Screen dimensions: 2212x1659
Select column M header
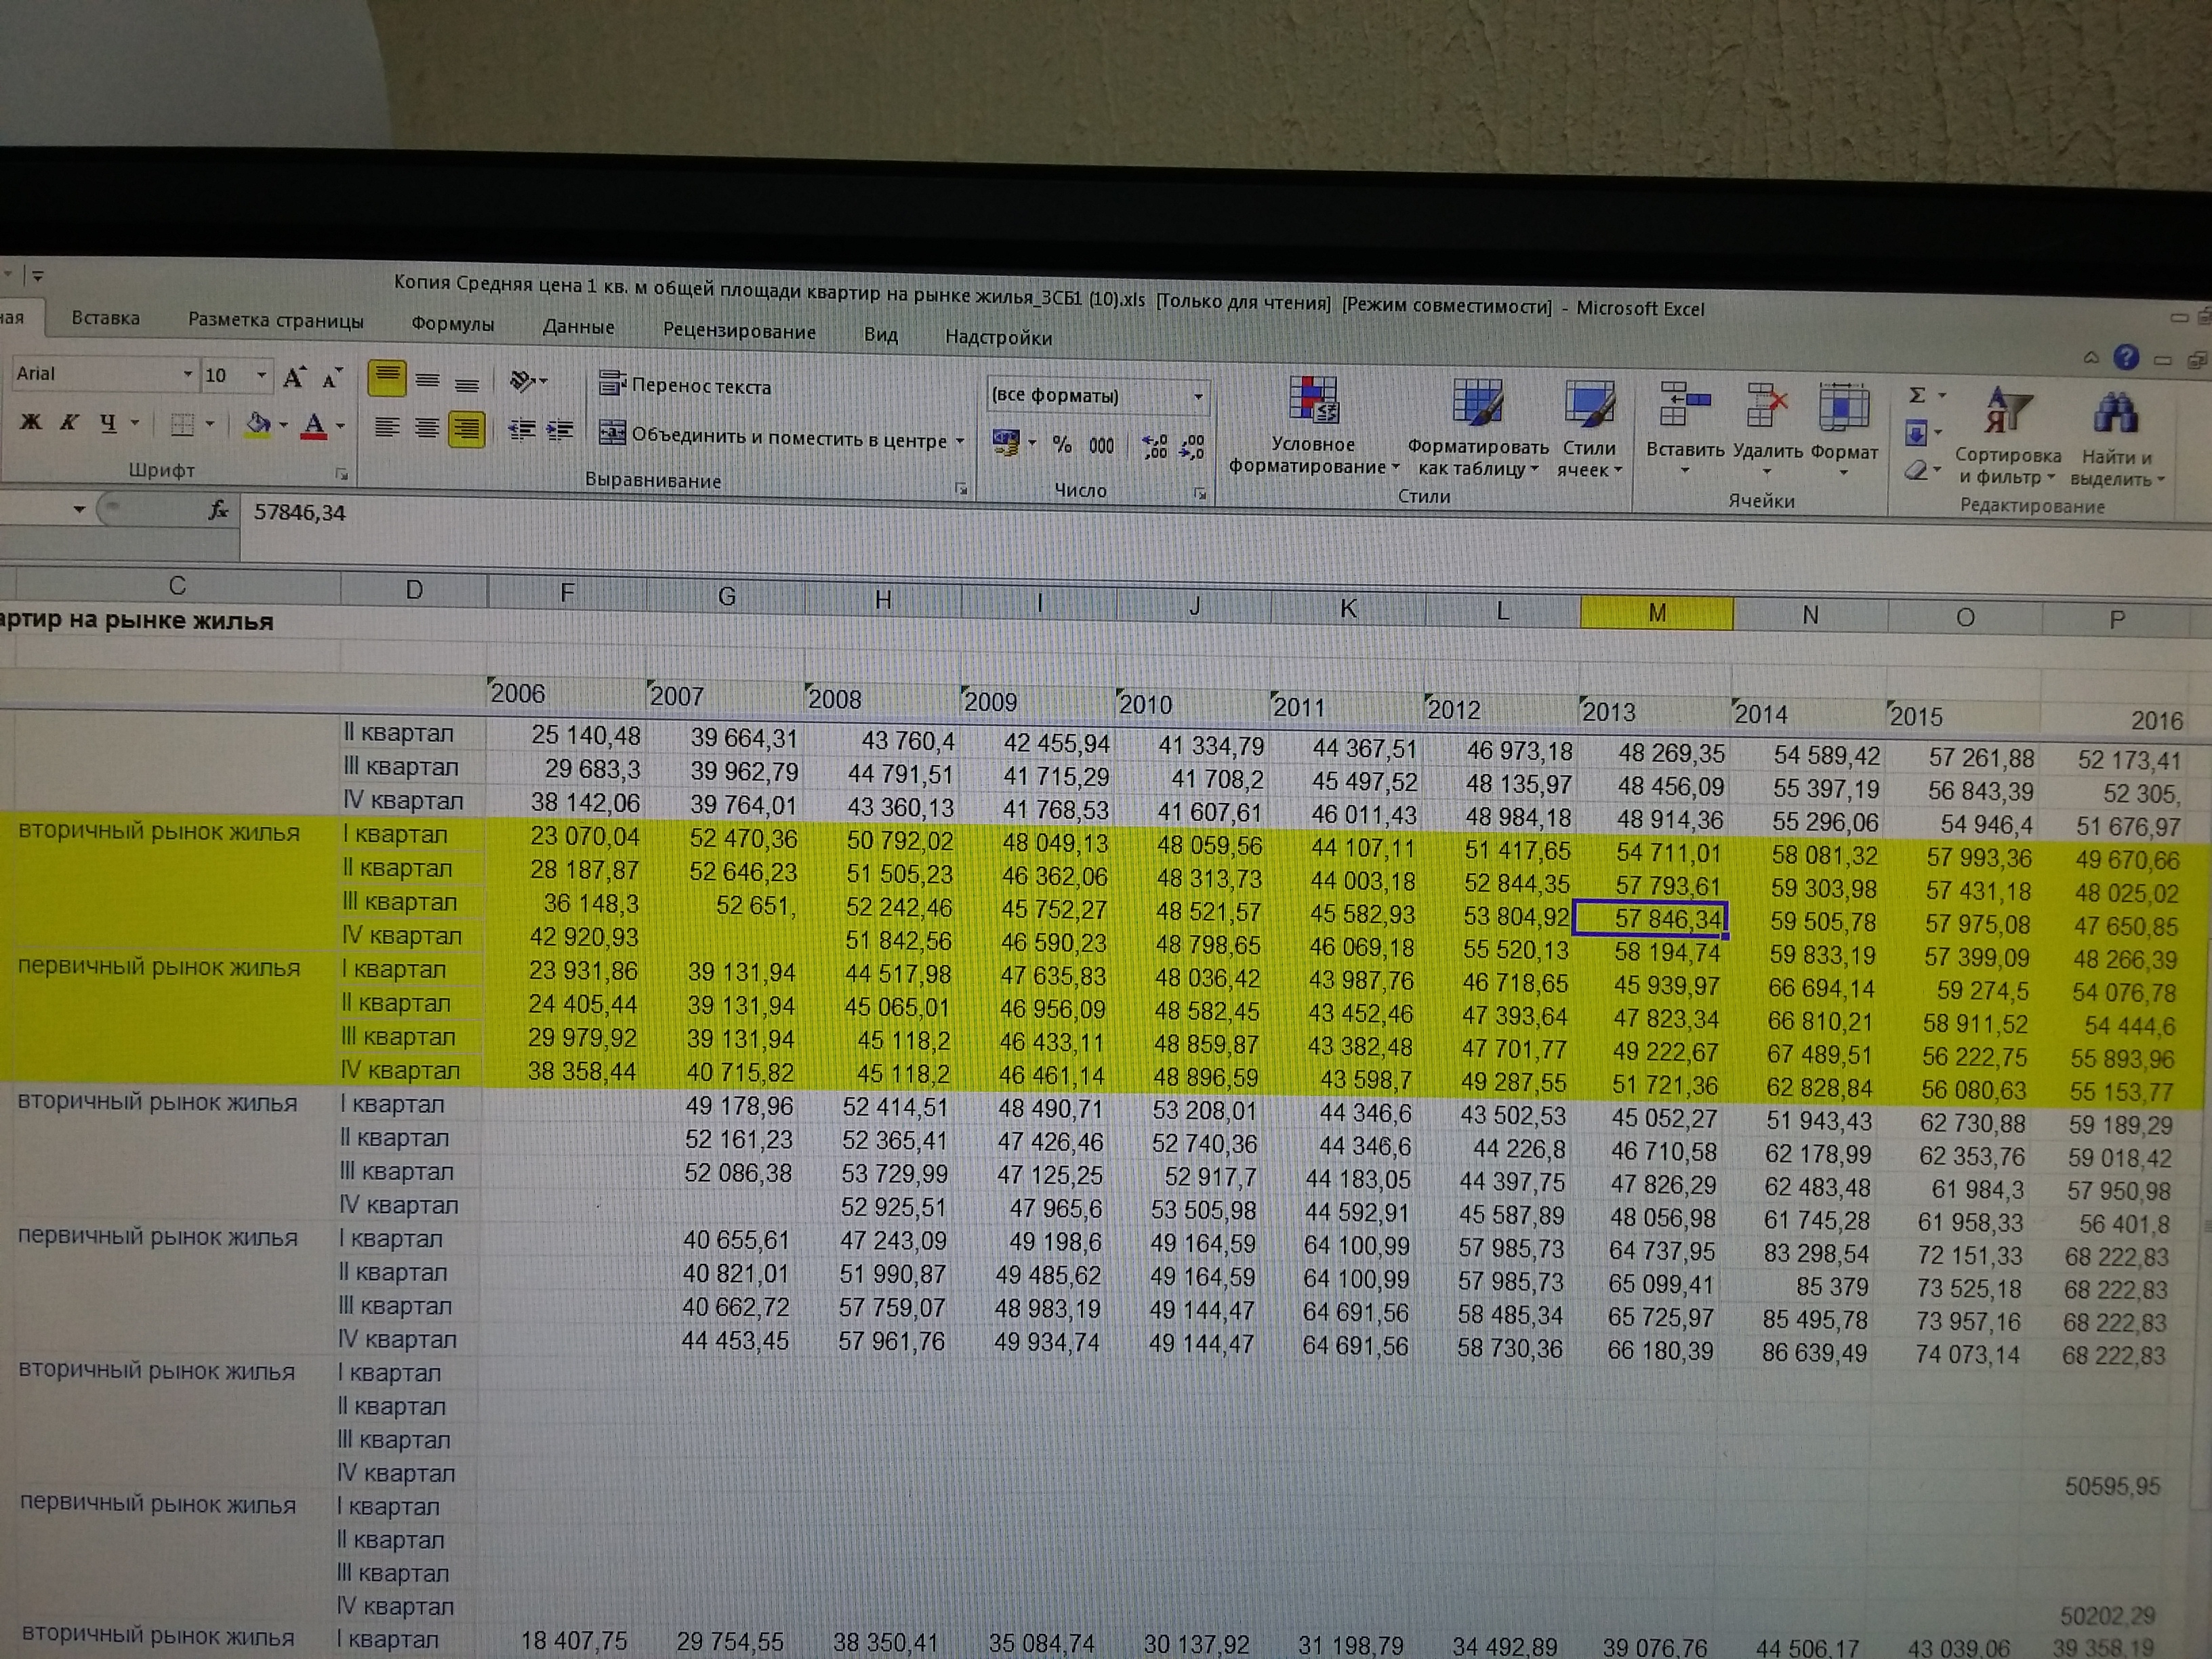(1656, 613)
